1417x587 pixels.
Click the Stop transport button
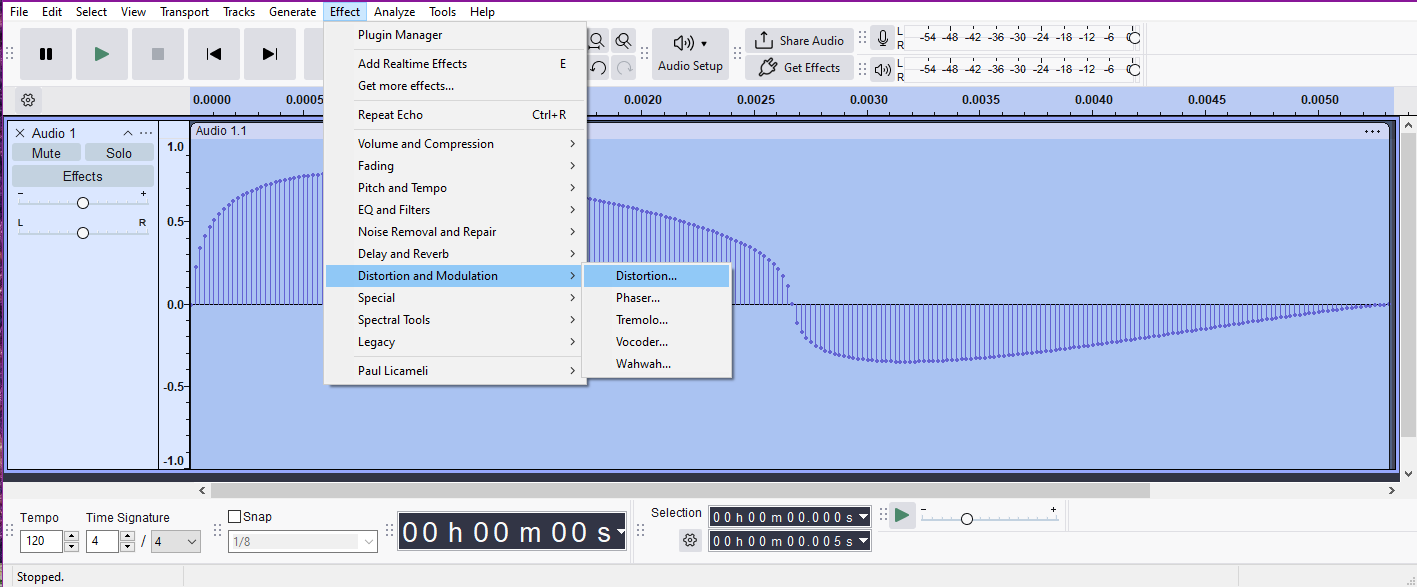[x=158, y=54]
